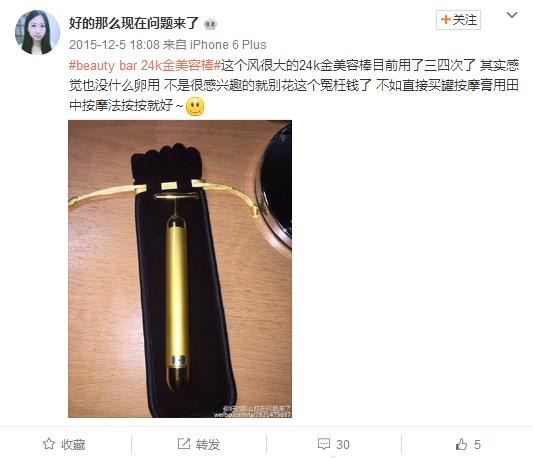Follow the user with +关注 button

(458, 20)
